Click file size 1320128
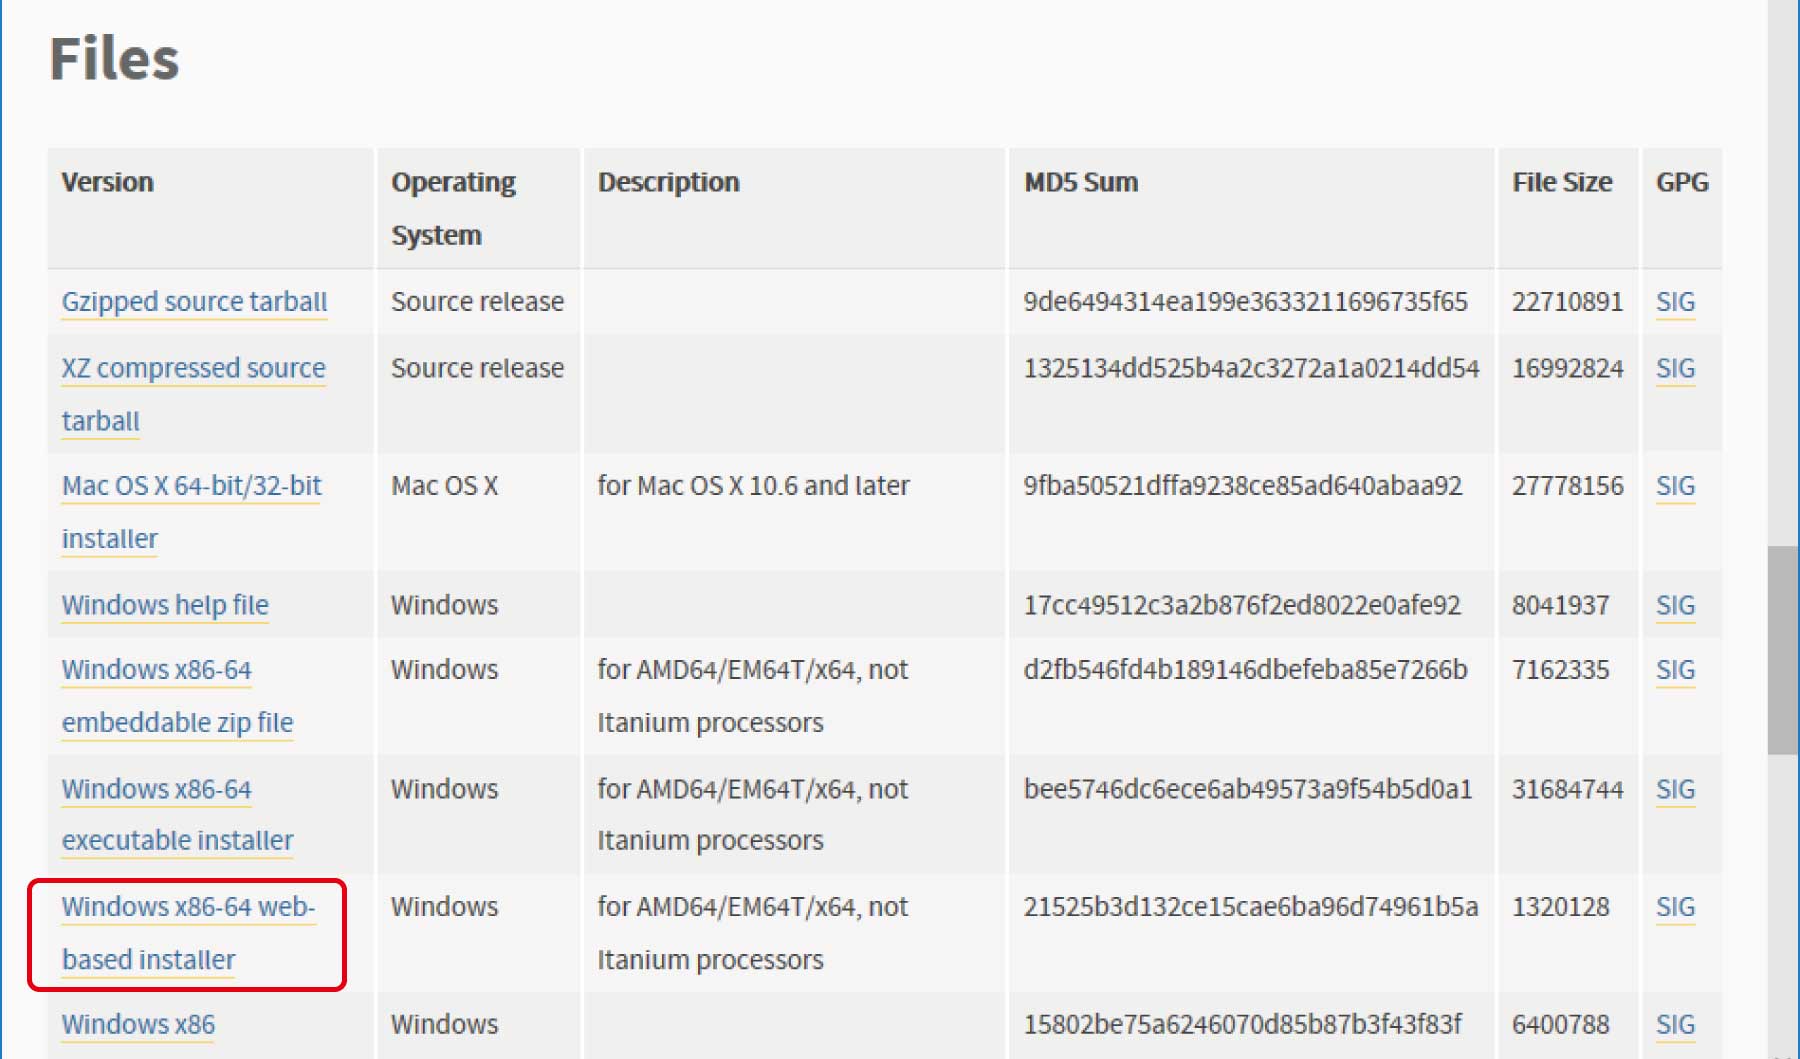Screen dimensions: 1800x1059 [x=1560, y=907]
